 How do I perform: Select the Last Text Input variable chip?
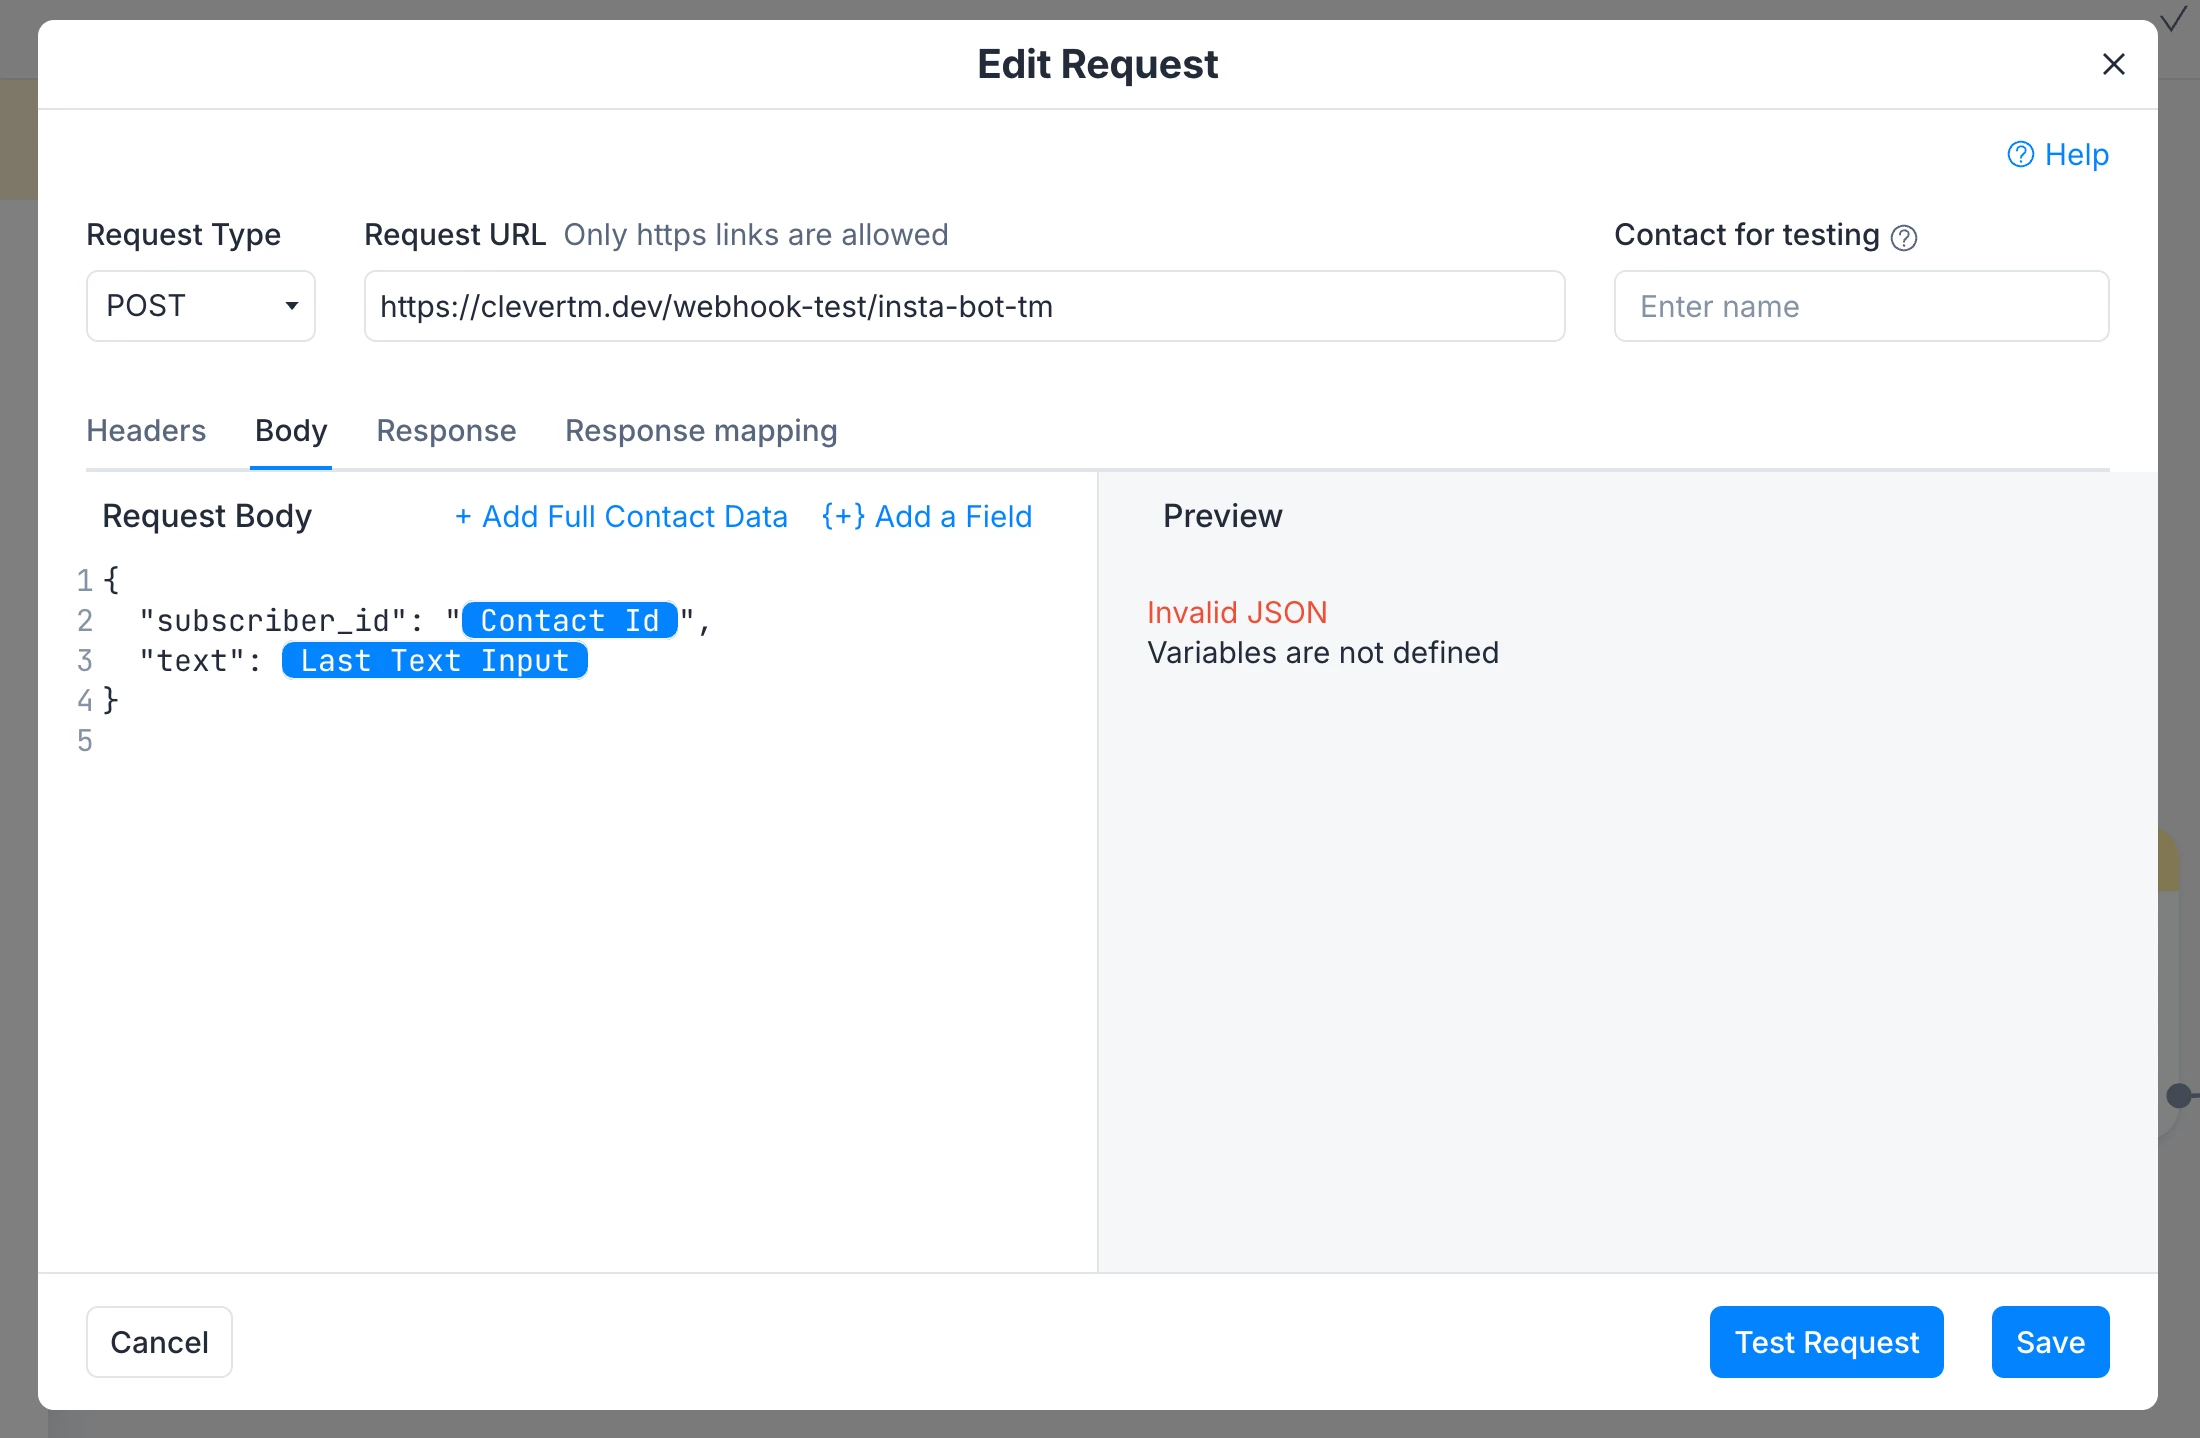coord(435,660)
